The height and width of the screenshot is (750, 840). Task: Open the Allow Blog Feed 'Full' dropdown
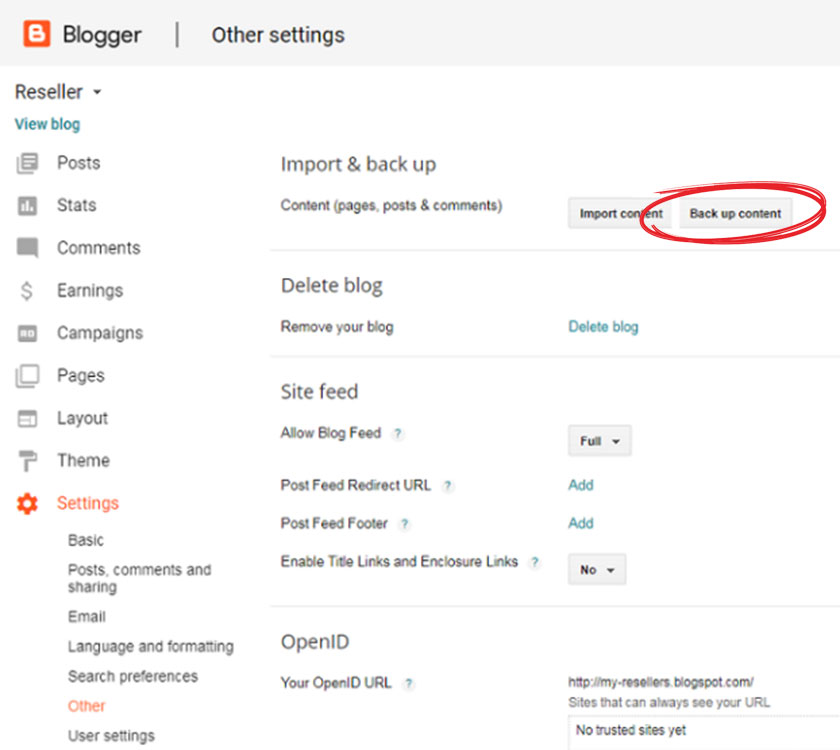pos(599,441)
